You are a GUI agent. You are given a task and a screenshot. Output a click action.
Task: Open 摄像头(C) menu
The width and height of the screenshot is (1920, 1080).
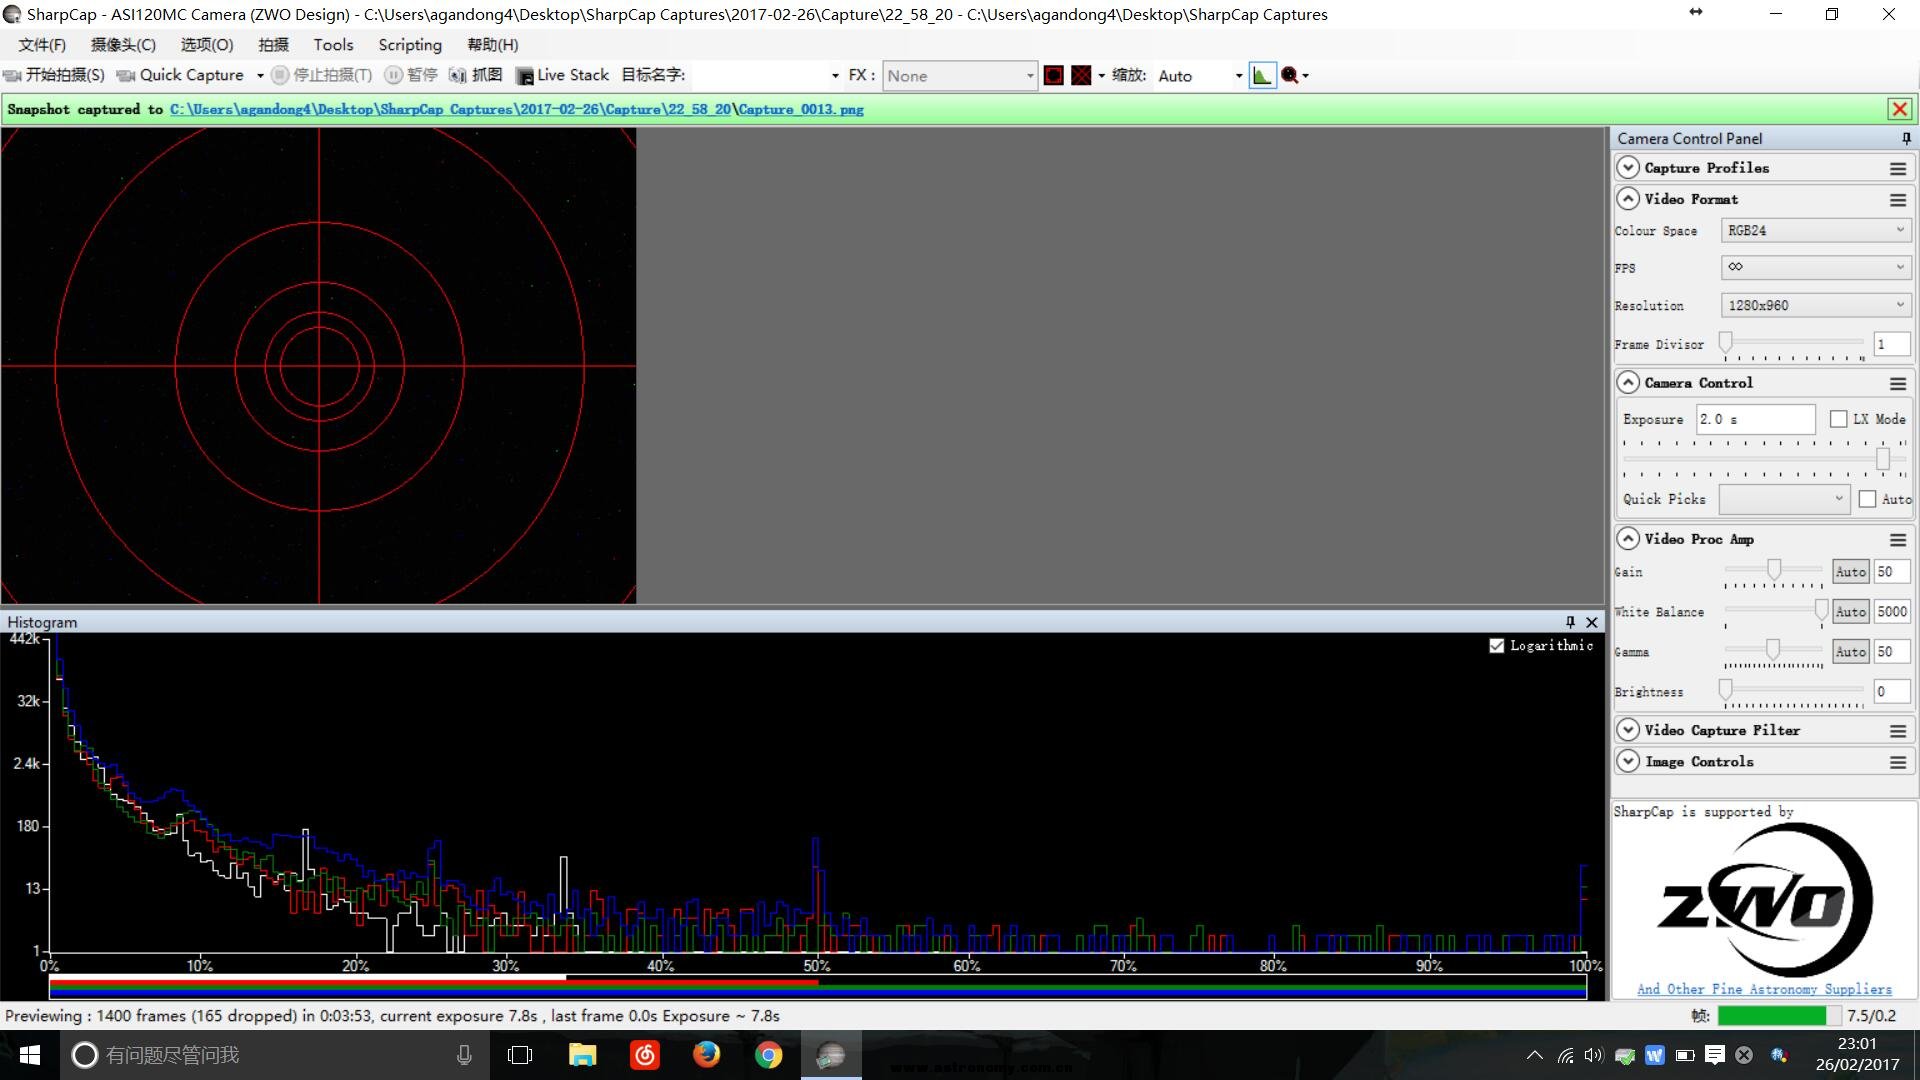123,45
